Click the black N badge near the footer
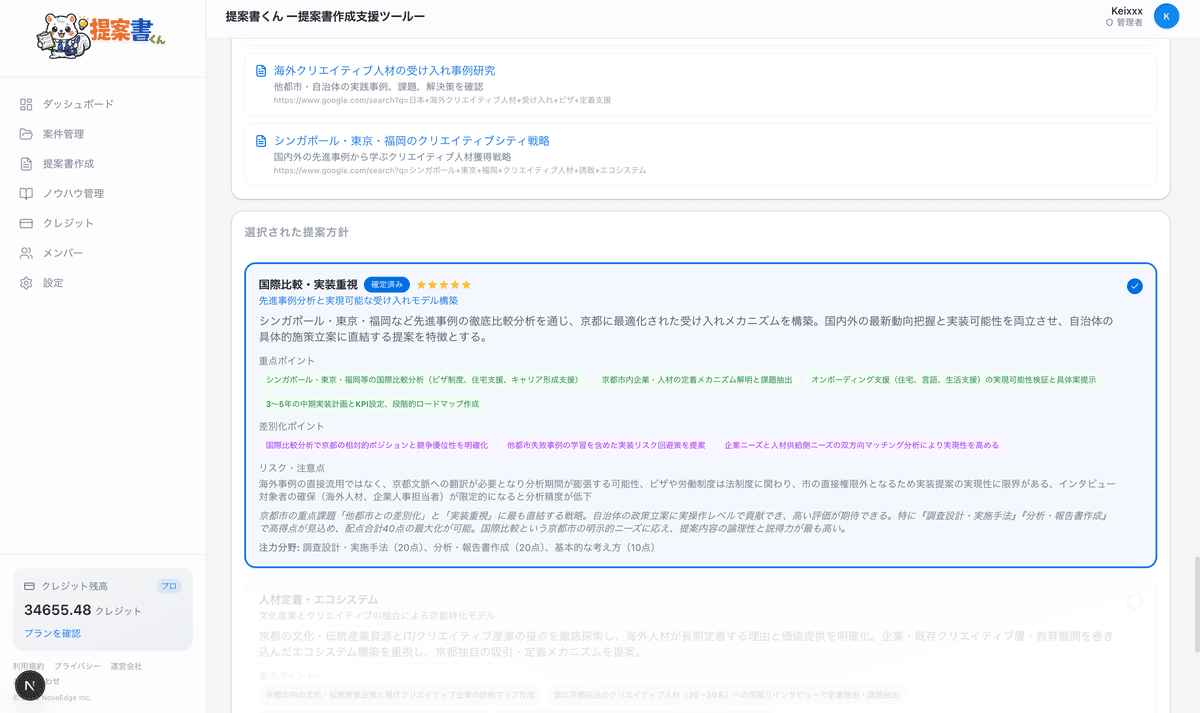This screenshot has width=1200, height=713. click(x=29, y=685)
